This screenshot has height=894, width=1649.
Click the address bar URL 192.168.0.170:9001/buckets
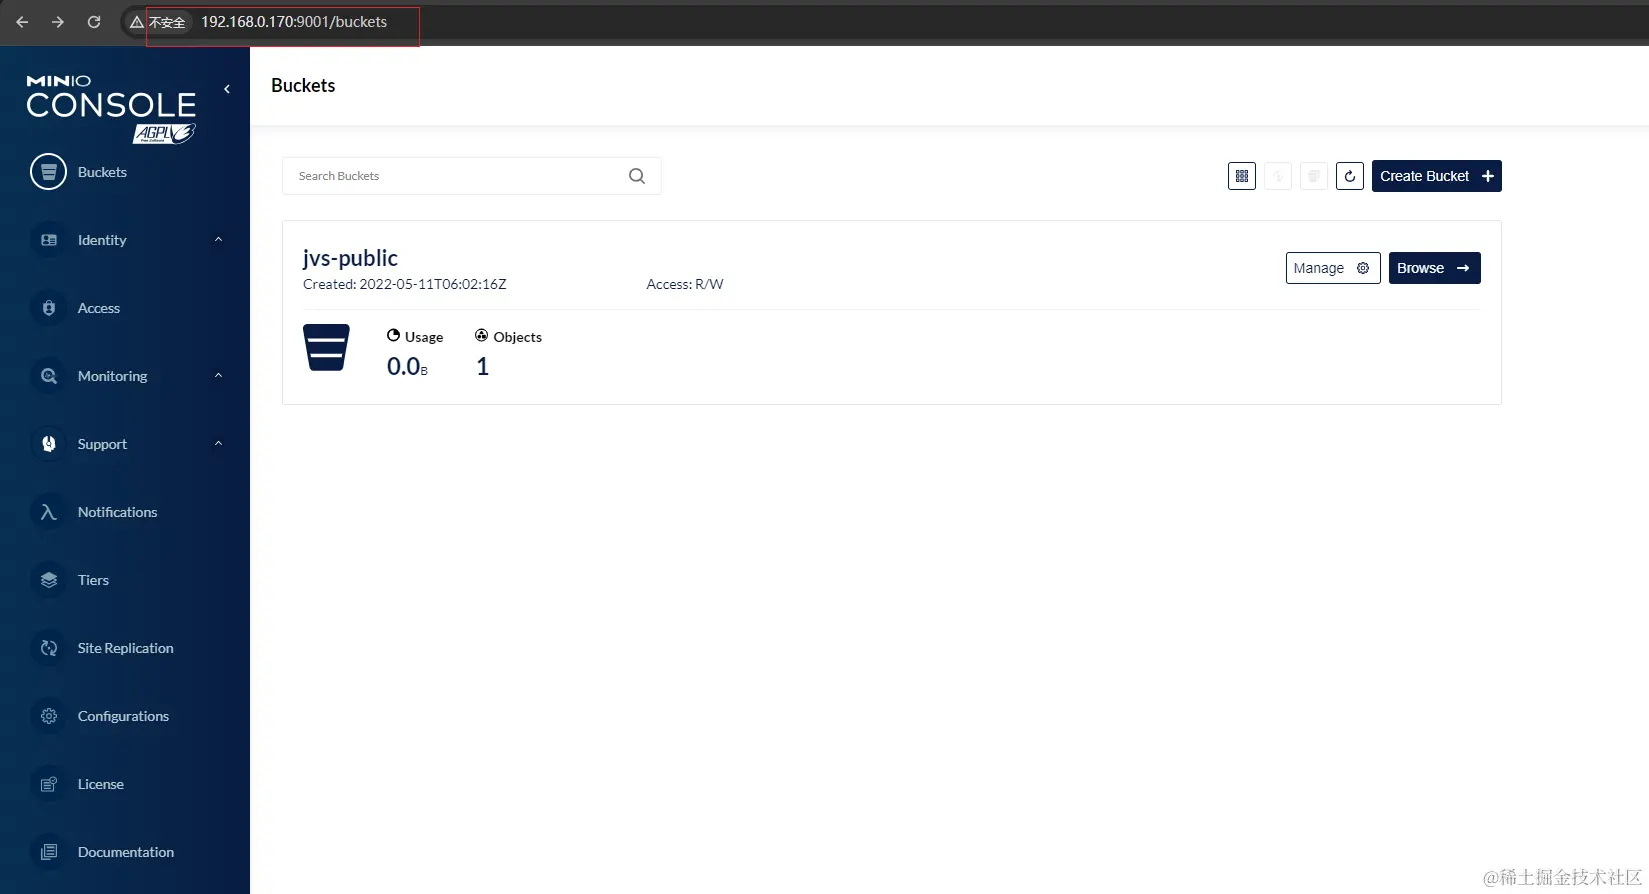(x=294, y=22)
